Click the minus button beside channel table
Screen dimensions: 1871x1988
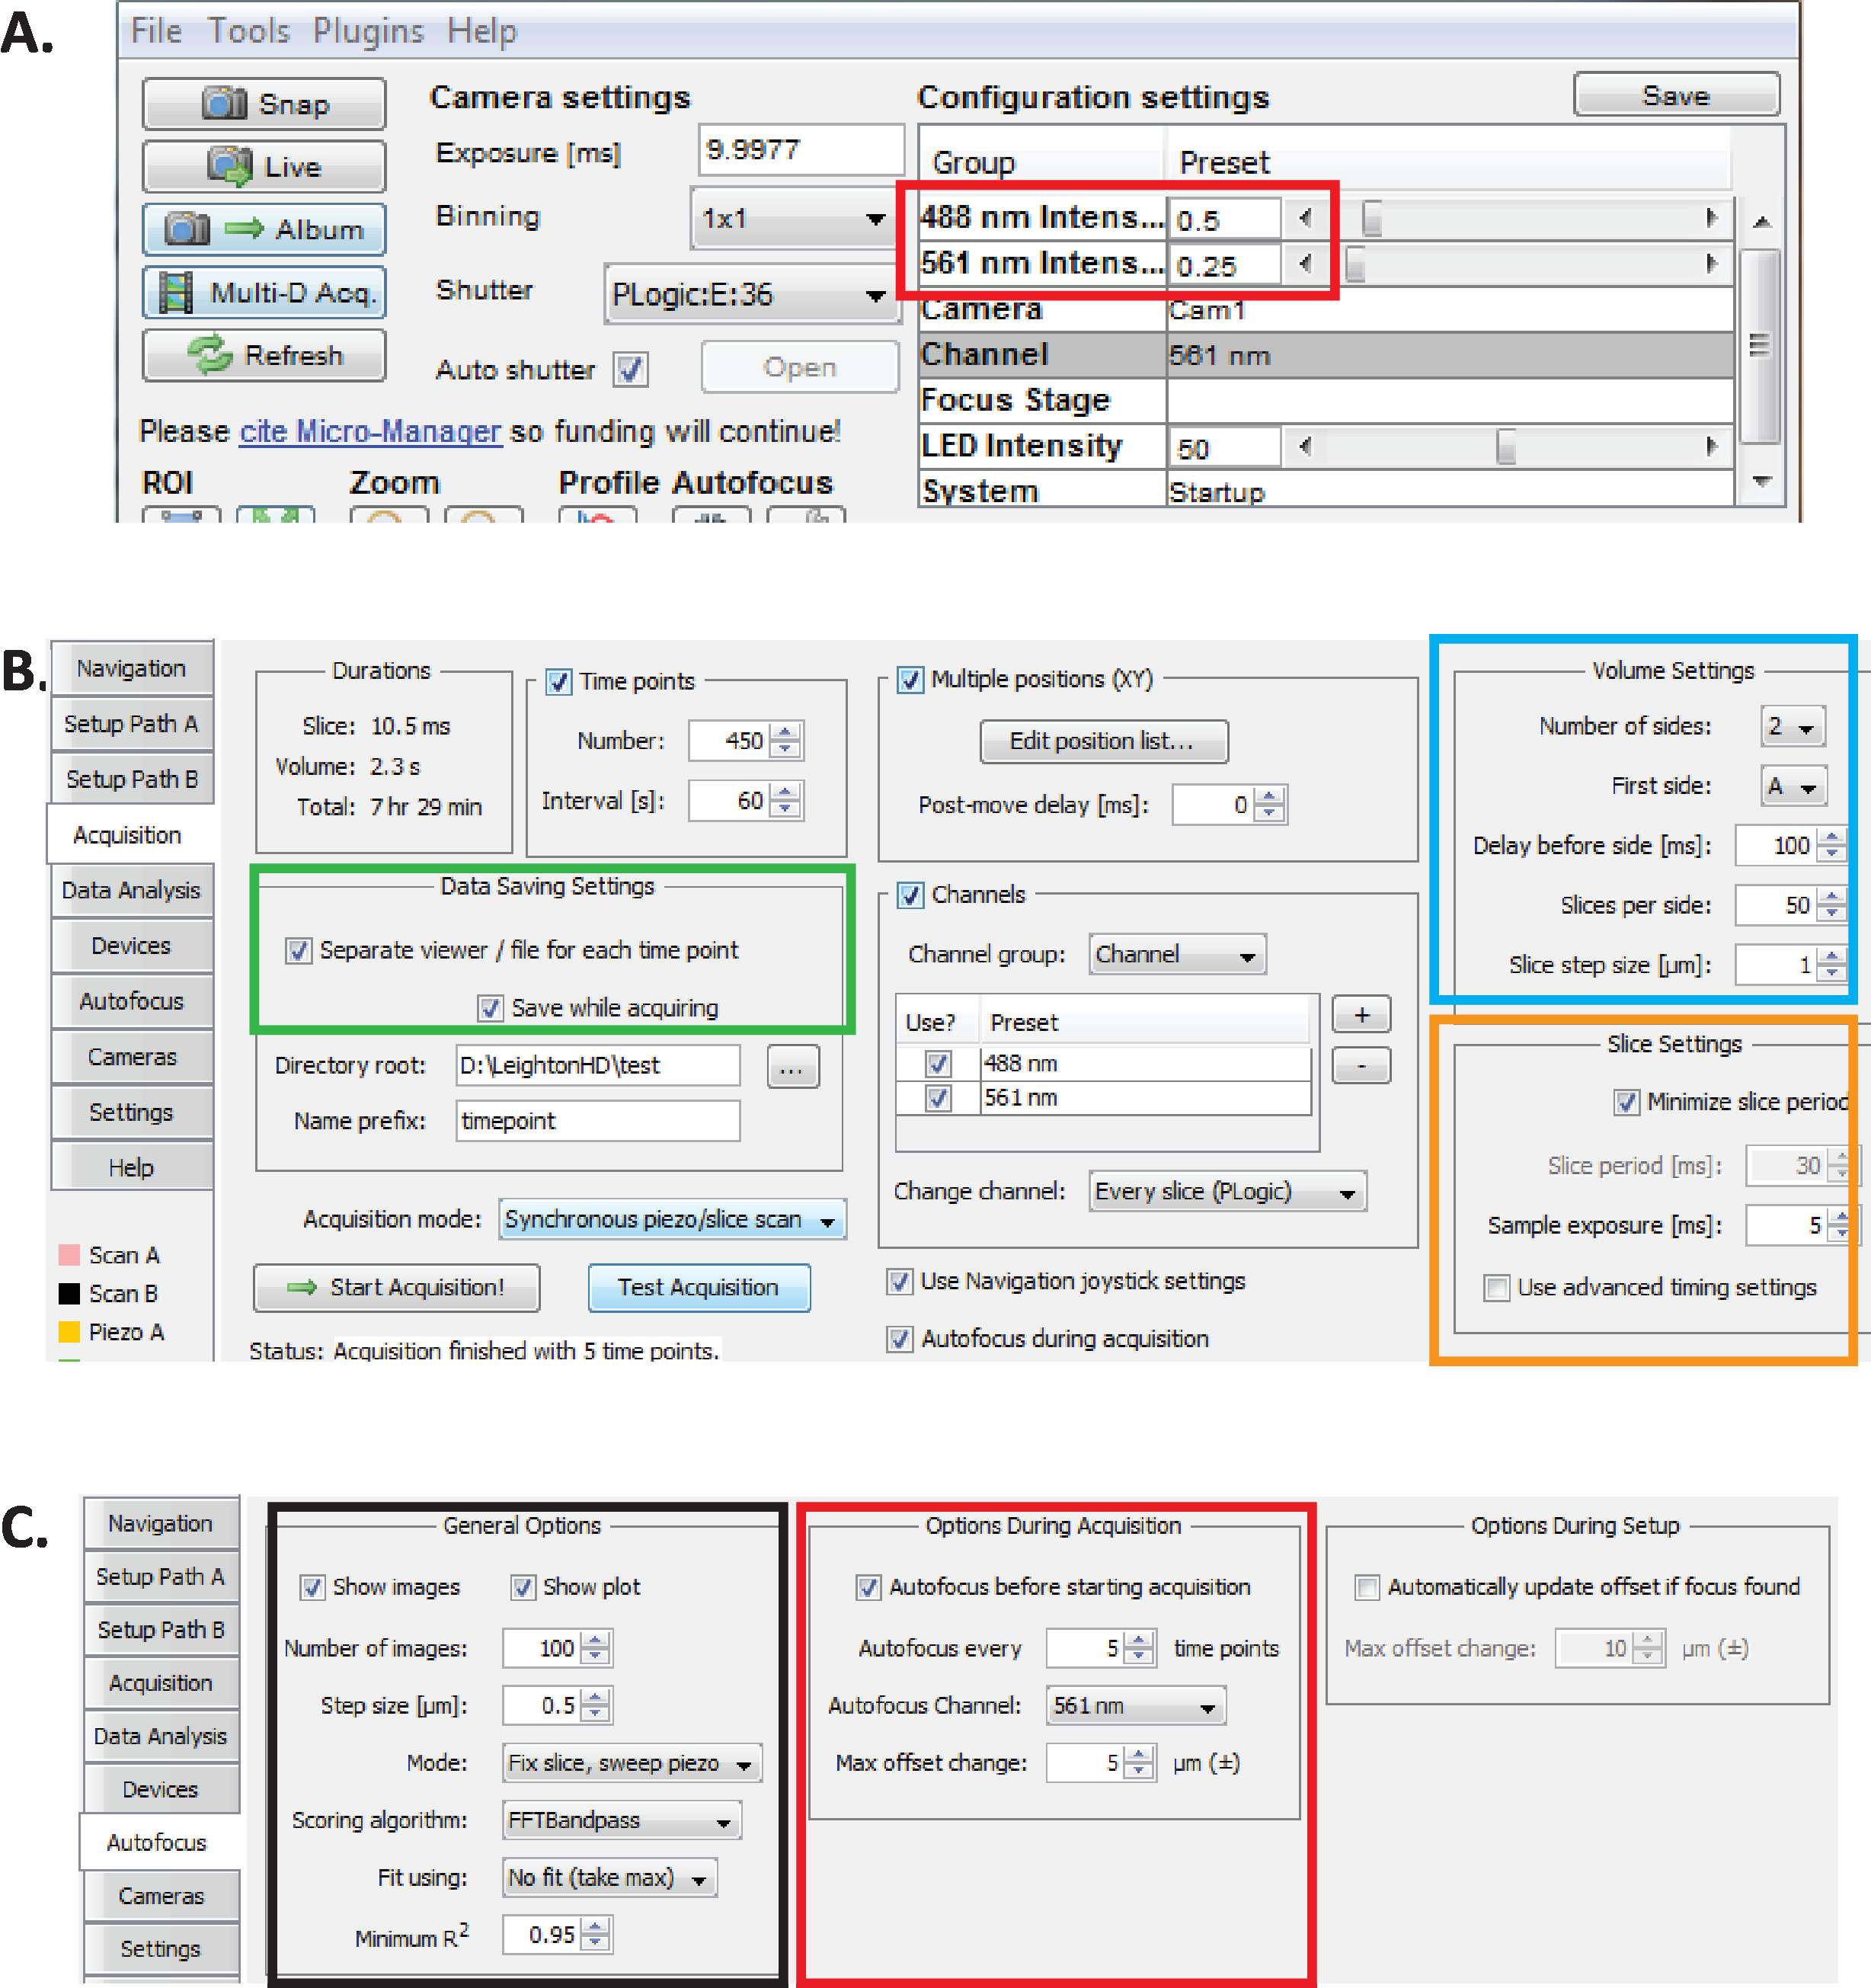pos(1361,1066)
